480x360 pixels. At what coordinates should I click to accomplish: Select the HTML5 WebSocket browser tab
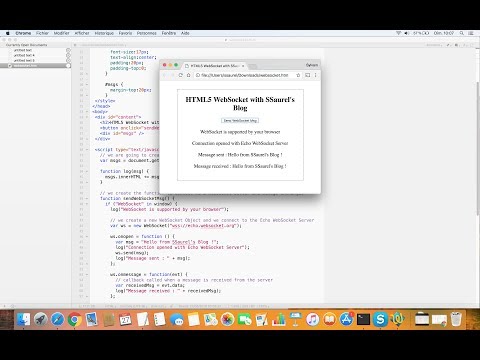point(215,66)
